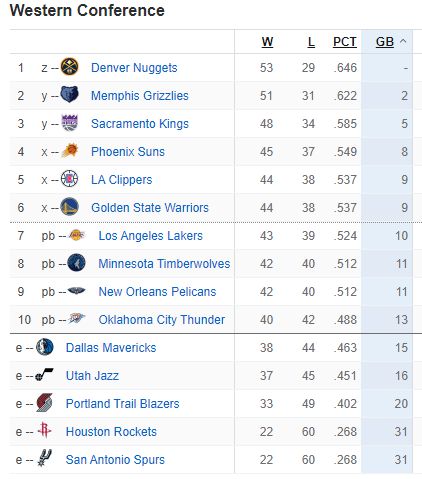The image size is (422, 479).
Task: Click the Phoenix Suns logo
Action: [69, 151]
